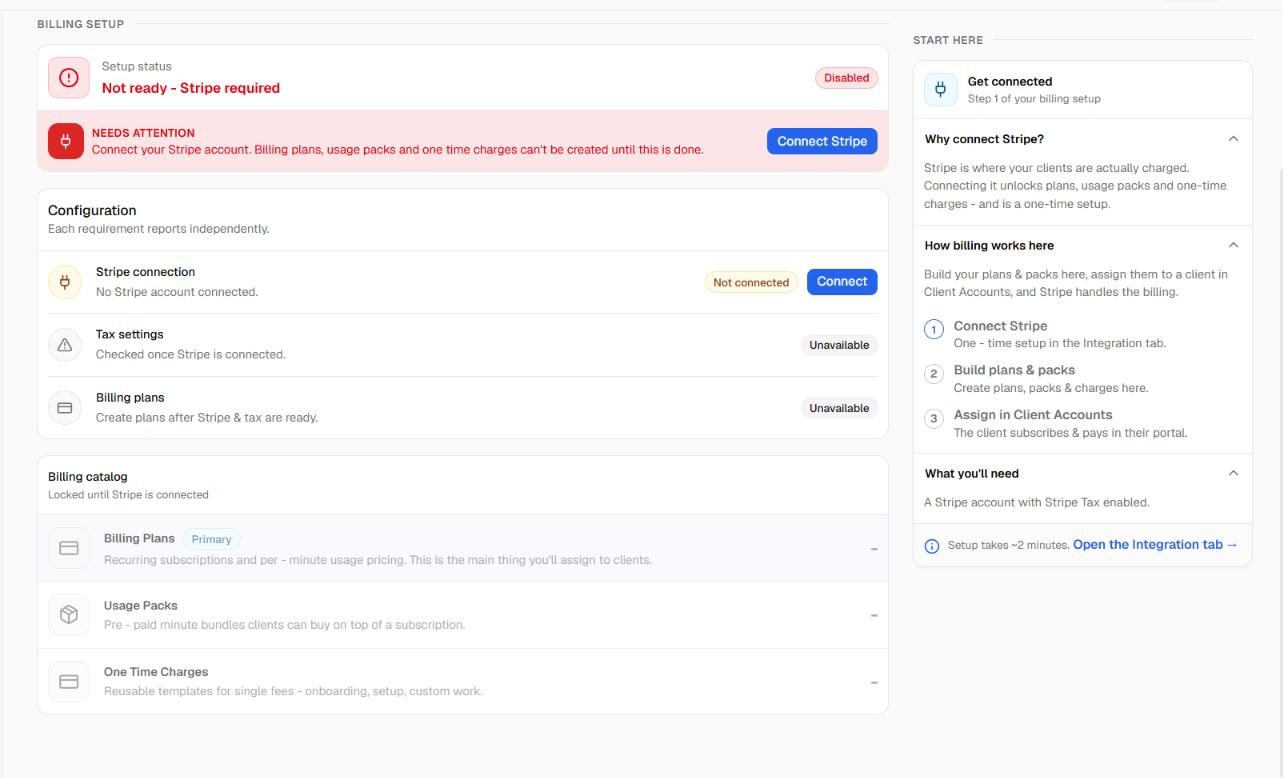This screenshot has height=778, width=1283.
Task: Click the red plug icon in Needs Attention banner
Action: 66,141
